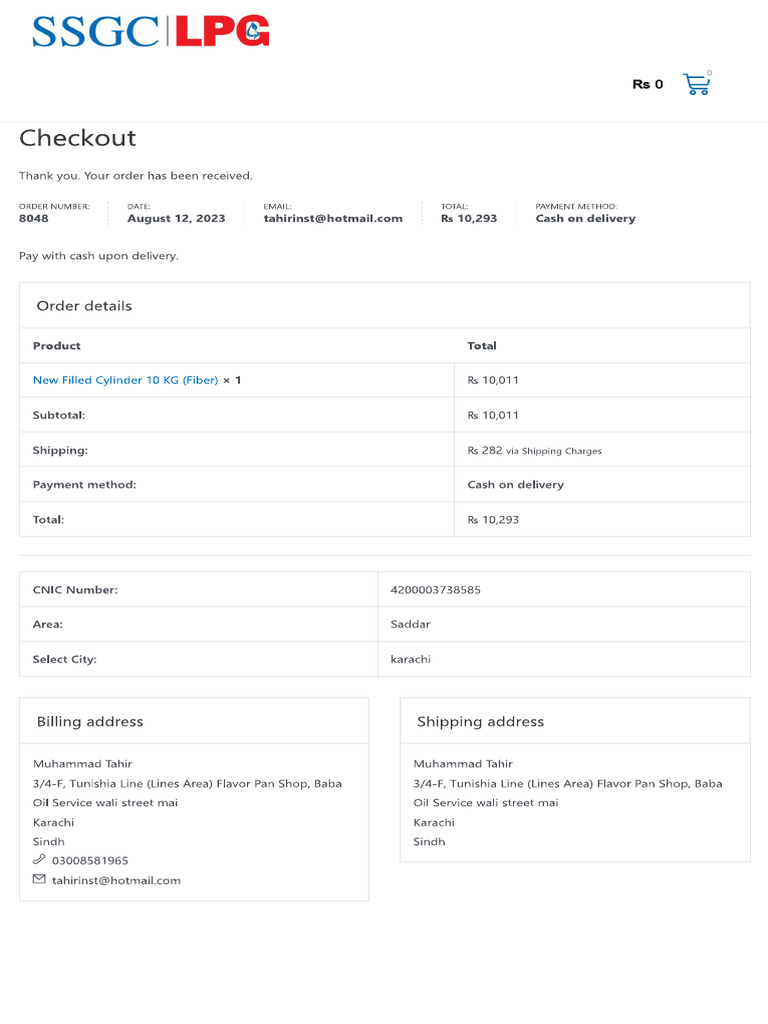The height and width of the screenshot is (1024, 768).
Task: Click the CNIC number 4200003738585
Action: click(x=435, y=590)
